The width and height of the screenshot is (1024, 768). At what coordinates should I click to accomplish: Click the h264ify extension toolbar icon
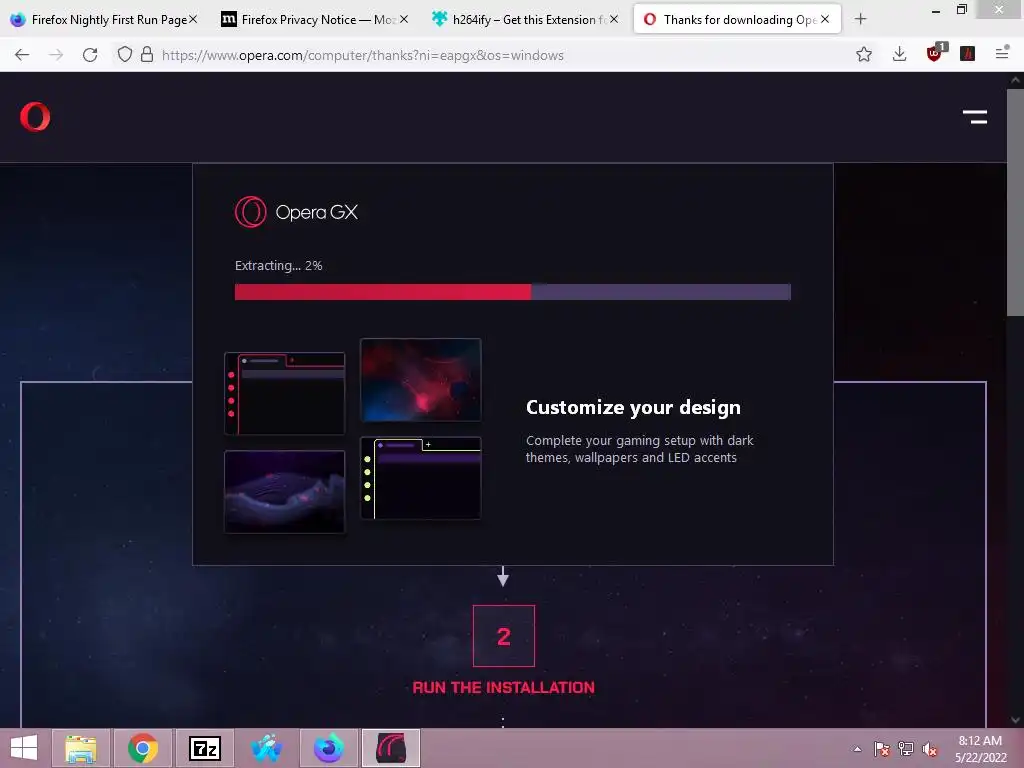968,54
